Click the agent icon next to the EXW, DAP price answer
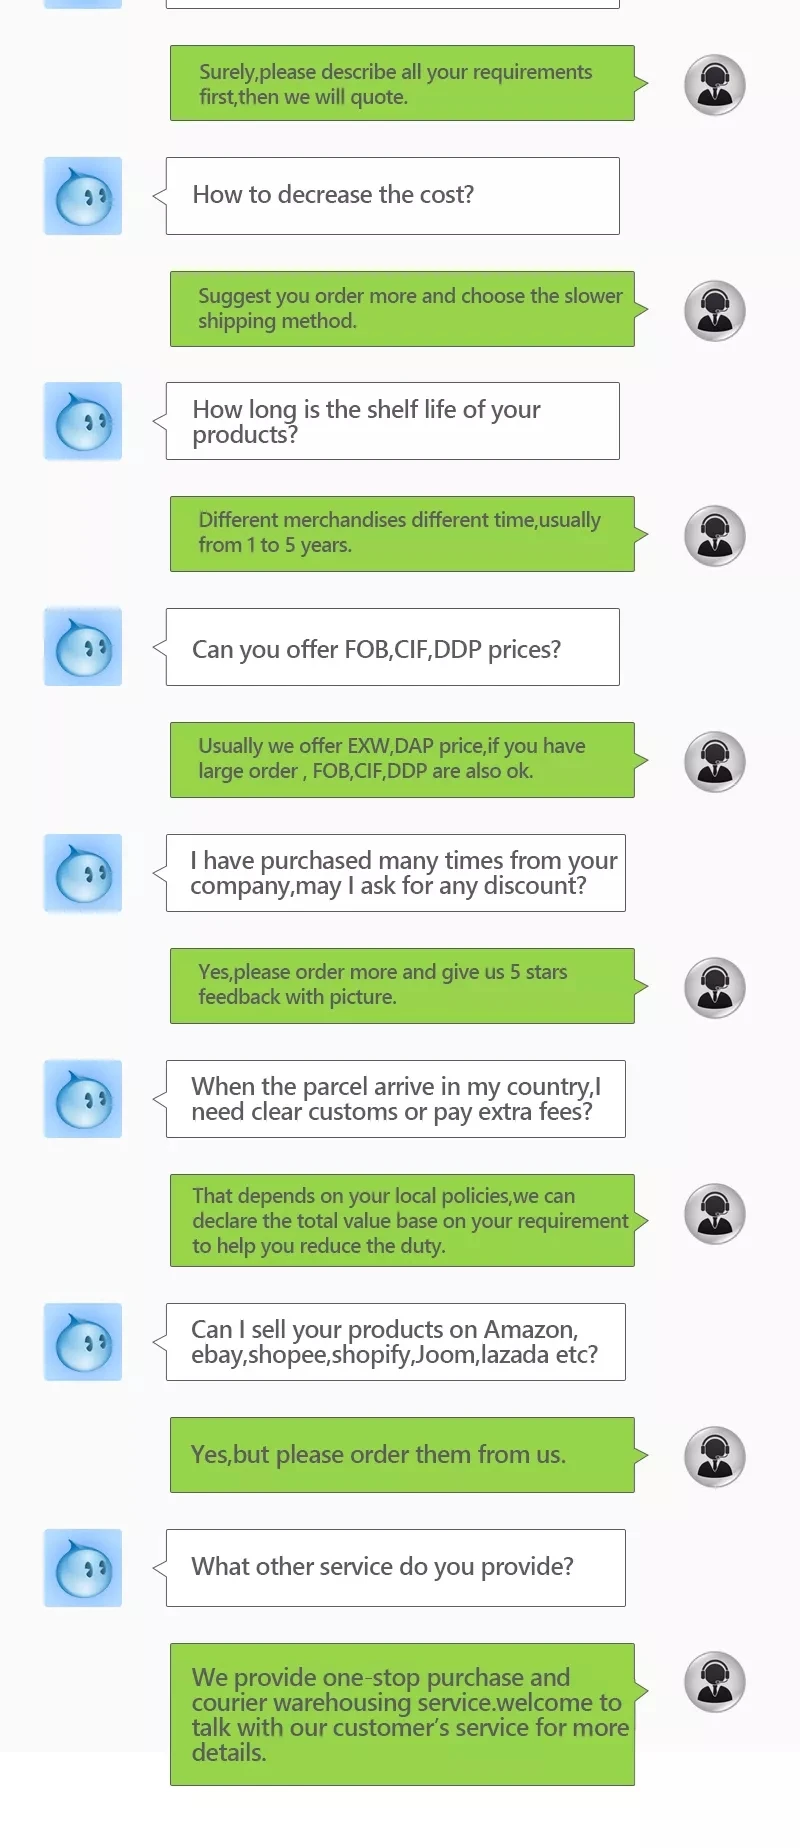Viewport: 800px width, 1848px height. (x=715, y=762)
